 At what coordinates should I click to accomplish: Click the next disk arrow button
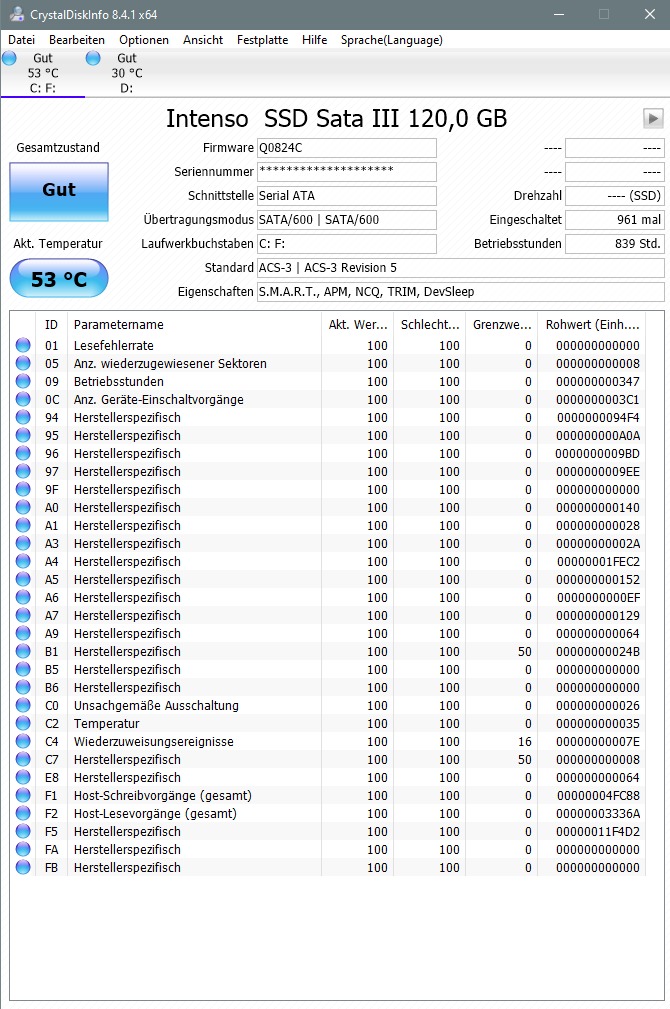pyautogui.click(x=653, y=118)
